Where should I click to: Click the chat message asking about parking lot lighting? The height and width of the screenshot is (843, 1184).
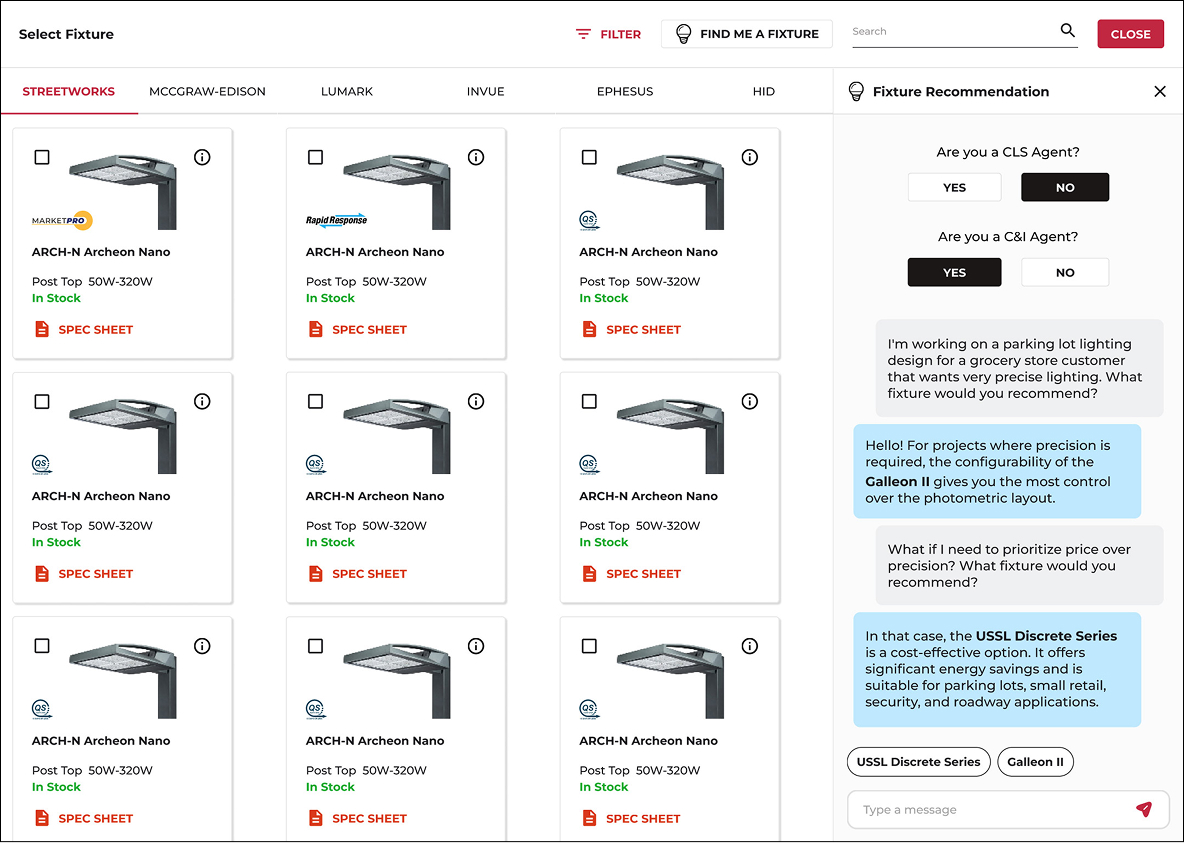point(1019,369)
